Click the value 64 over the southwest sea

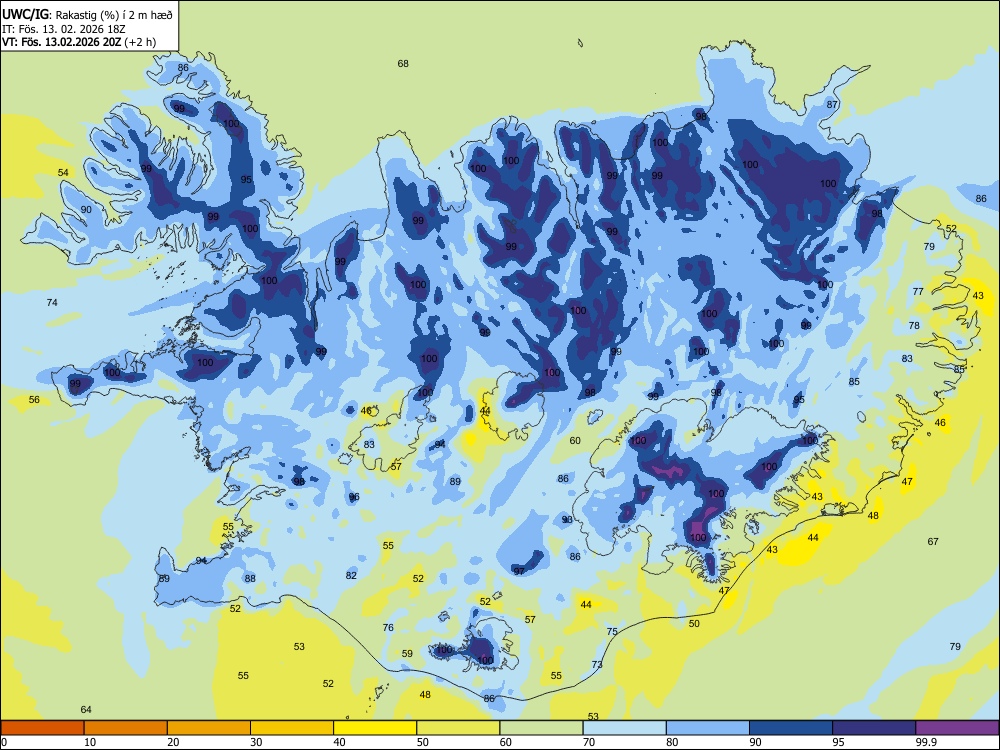[x=86, y=710]
